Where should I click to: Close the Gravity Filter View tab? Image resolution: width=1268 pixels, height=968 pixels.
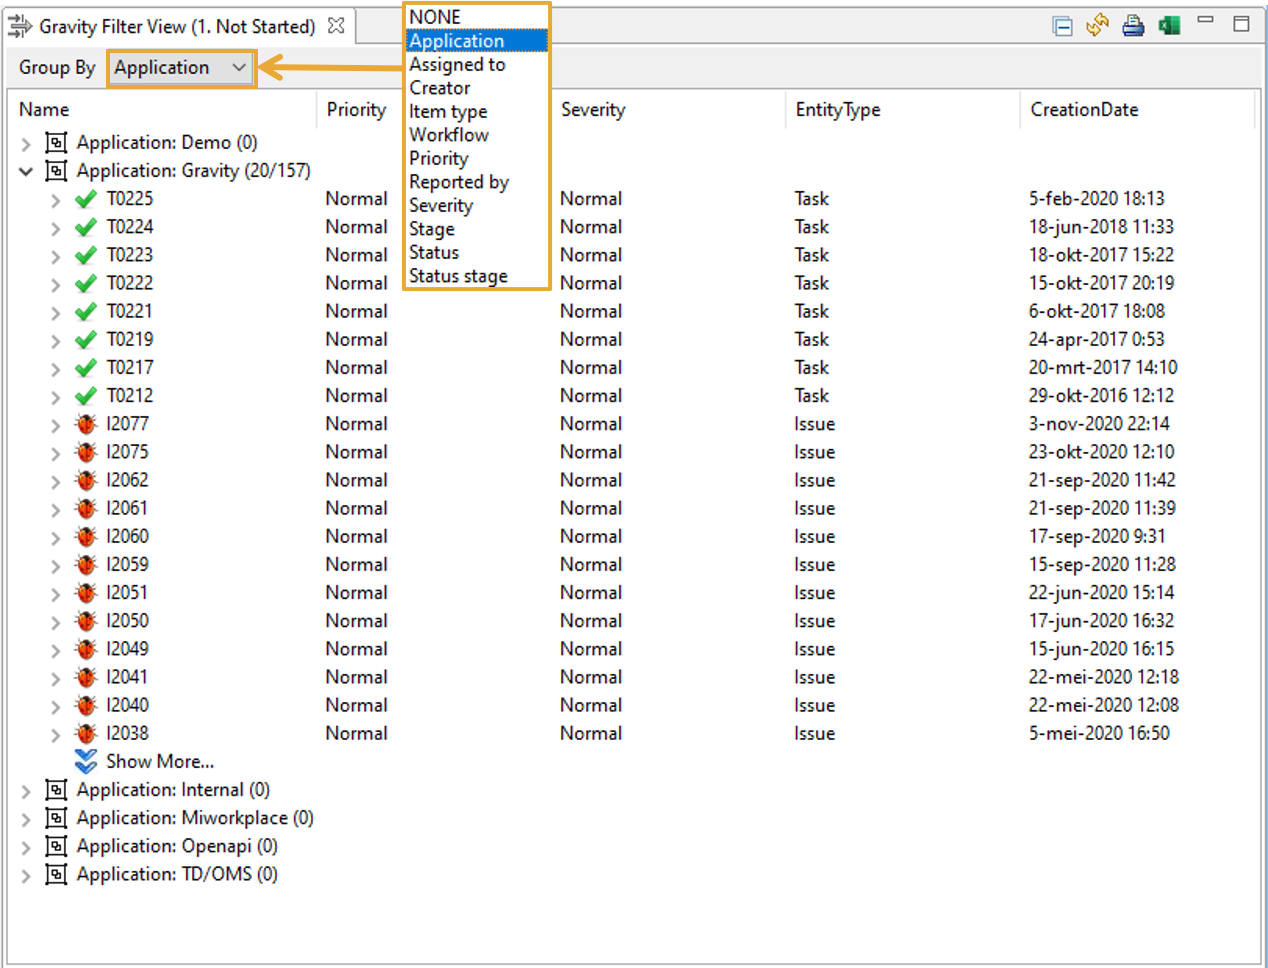click(337, 26)
